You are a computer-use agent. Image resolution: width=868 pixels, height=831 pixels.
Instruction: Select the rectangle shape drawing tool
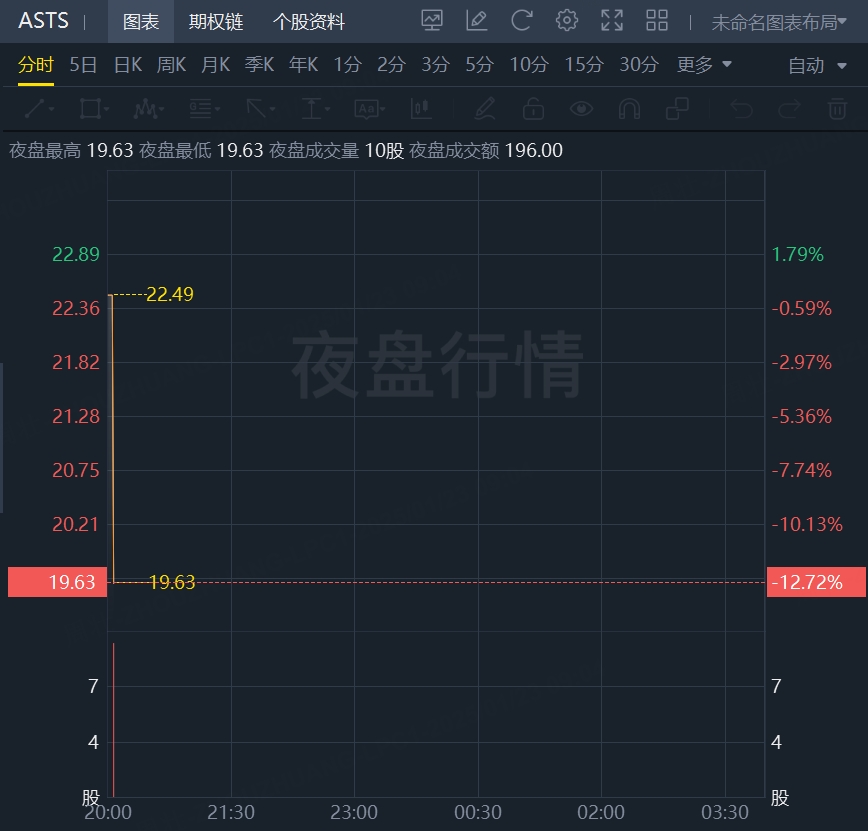pos(94,109)
